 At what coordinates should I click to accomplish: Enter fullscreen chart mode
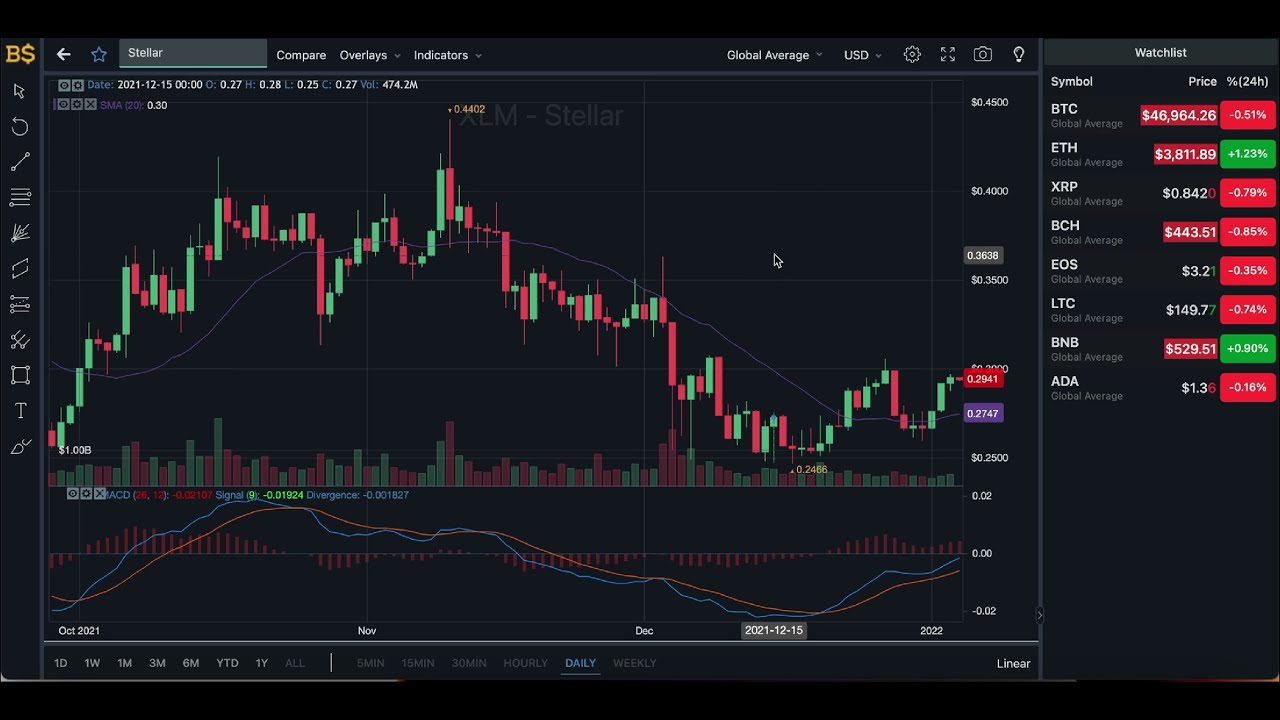pyautogui.click(x=948, y=55)
